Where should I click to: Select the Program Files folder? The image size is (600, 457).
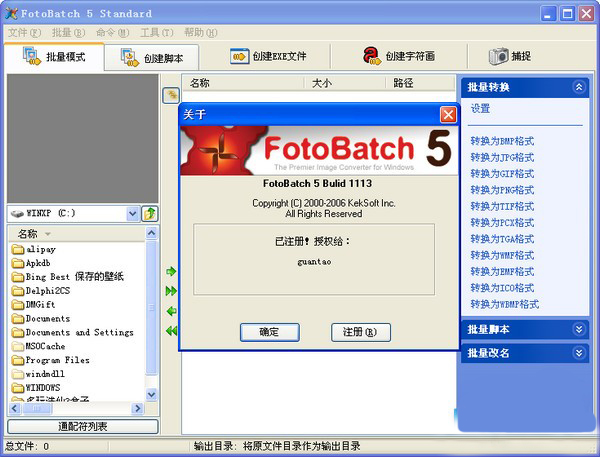pyautogui.click(x=51, y=360)
